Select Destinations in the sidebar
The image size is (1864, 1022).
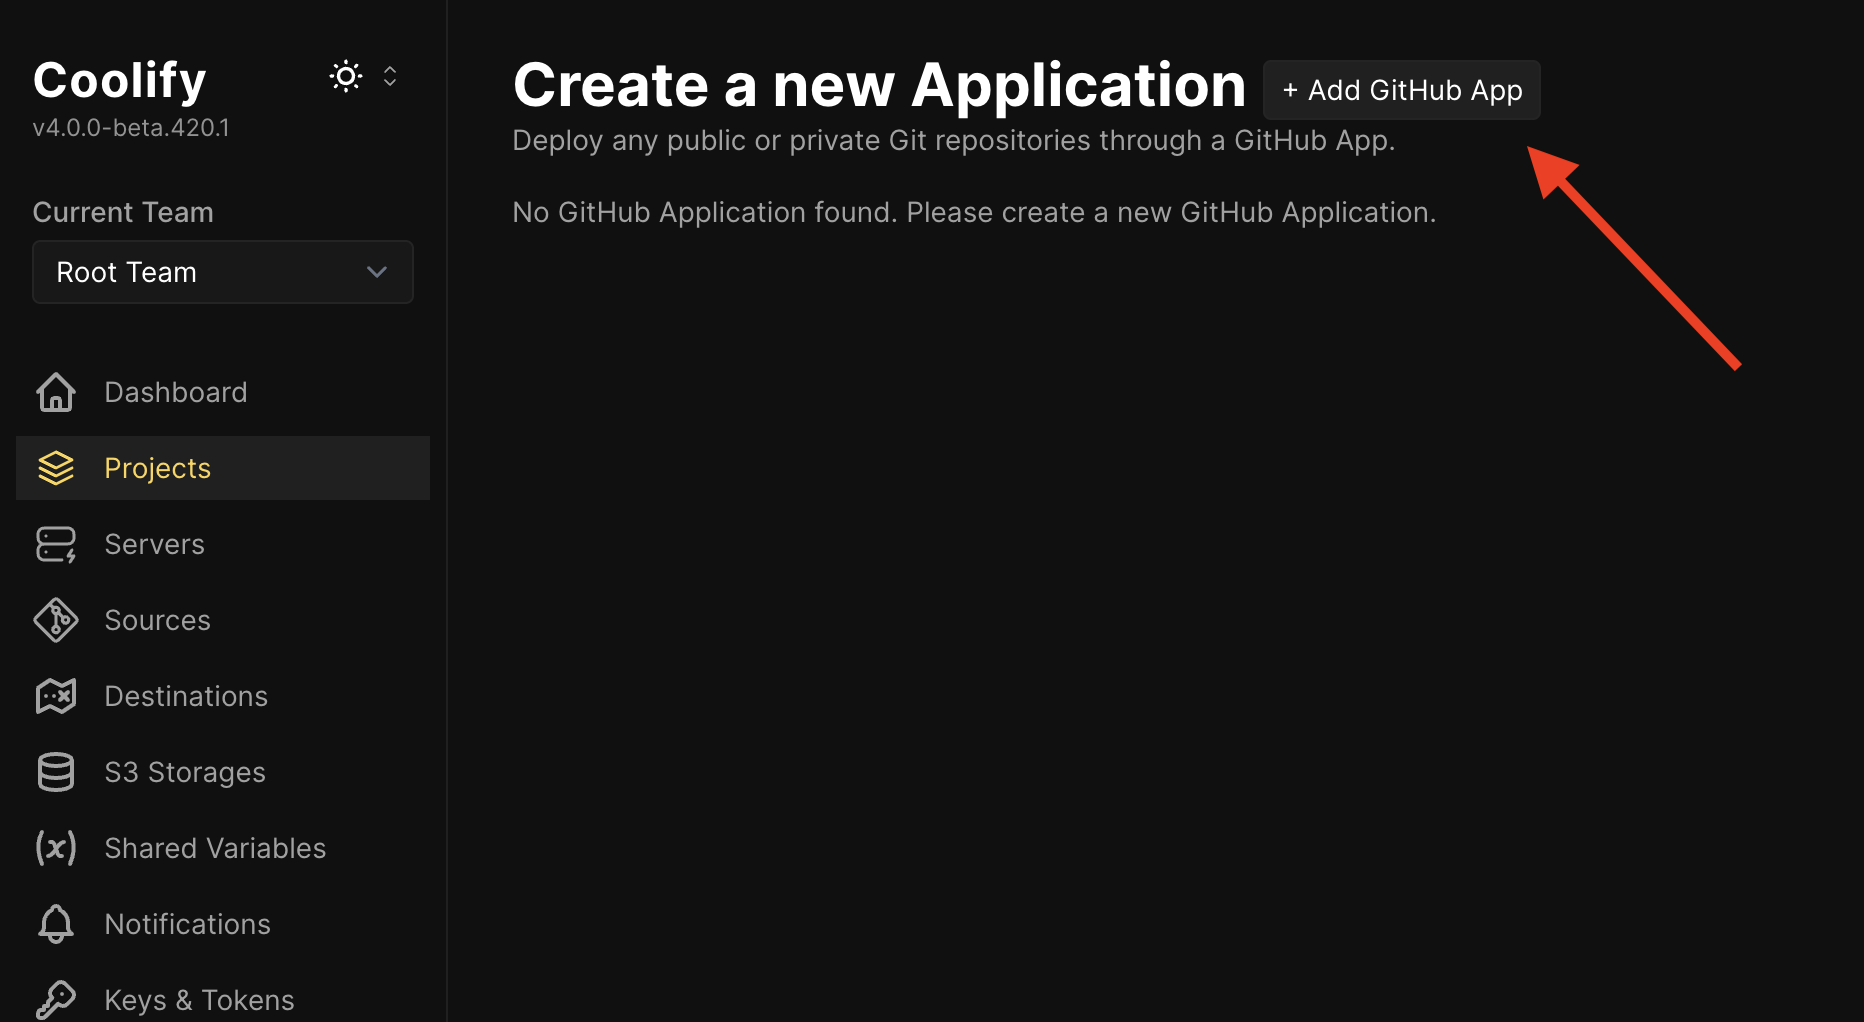pyautogui.click(x=223, y=696)
